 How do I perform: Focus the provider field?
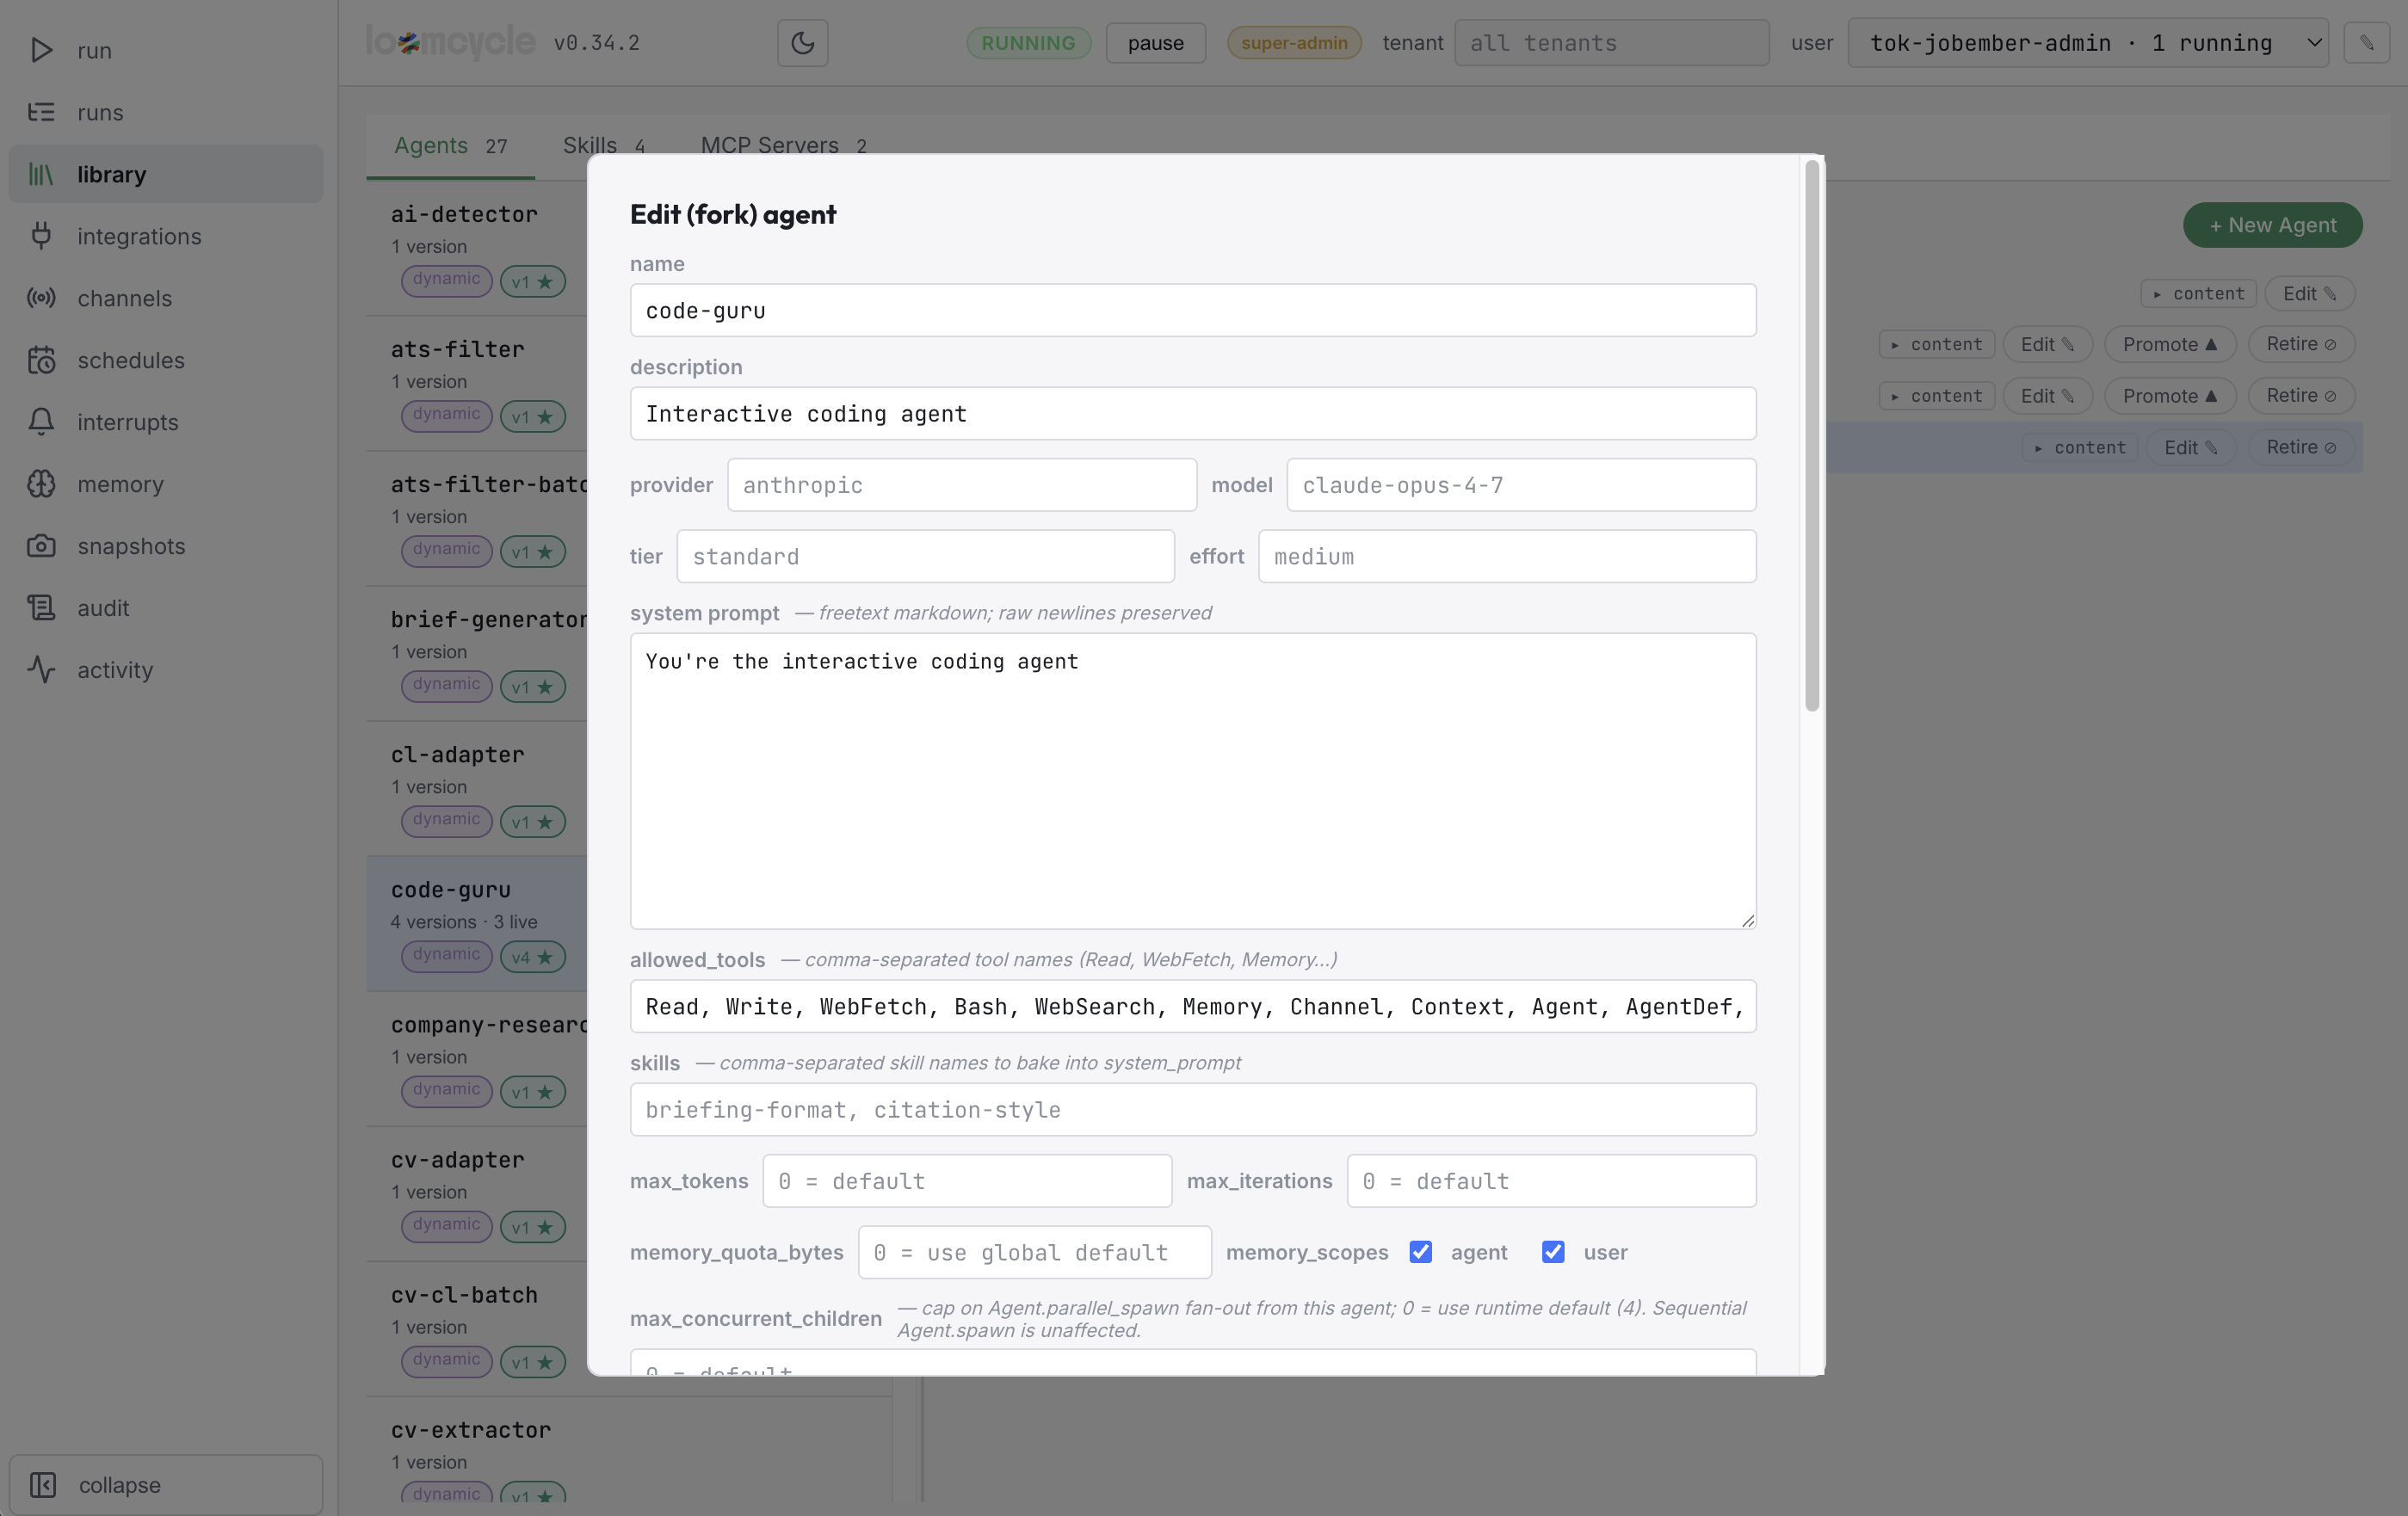[962, 485]
